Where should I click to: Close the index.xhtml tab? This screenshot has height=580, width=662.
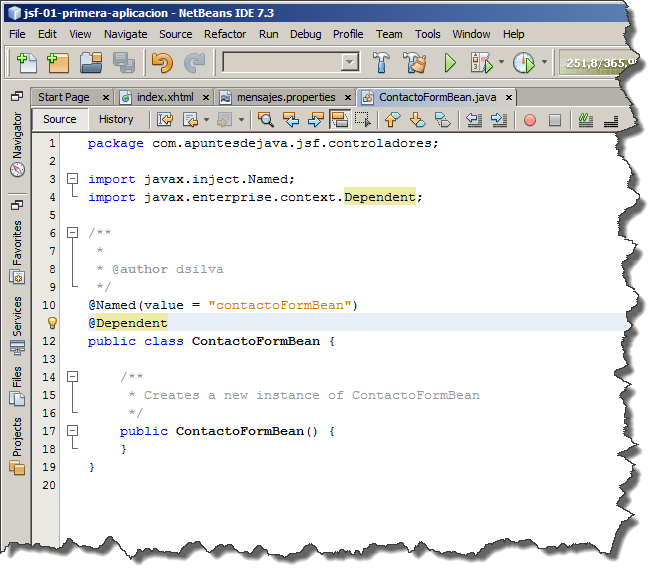(206, 98)
